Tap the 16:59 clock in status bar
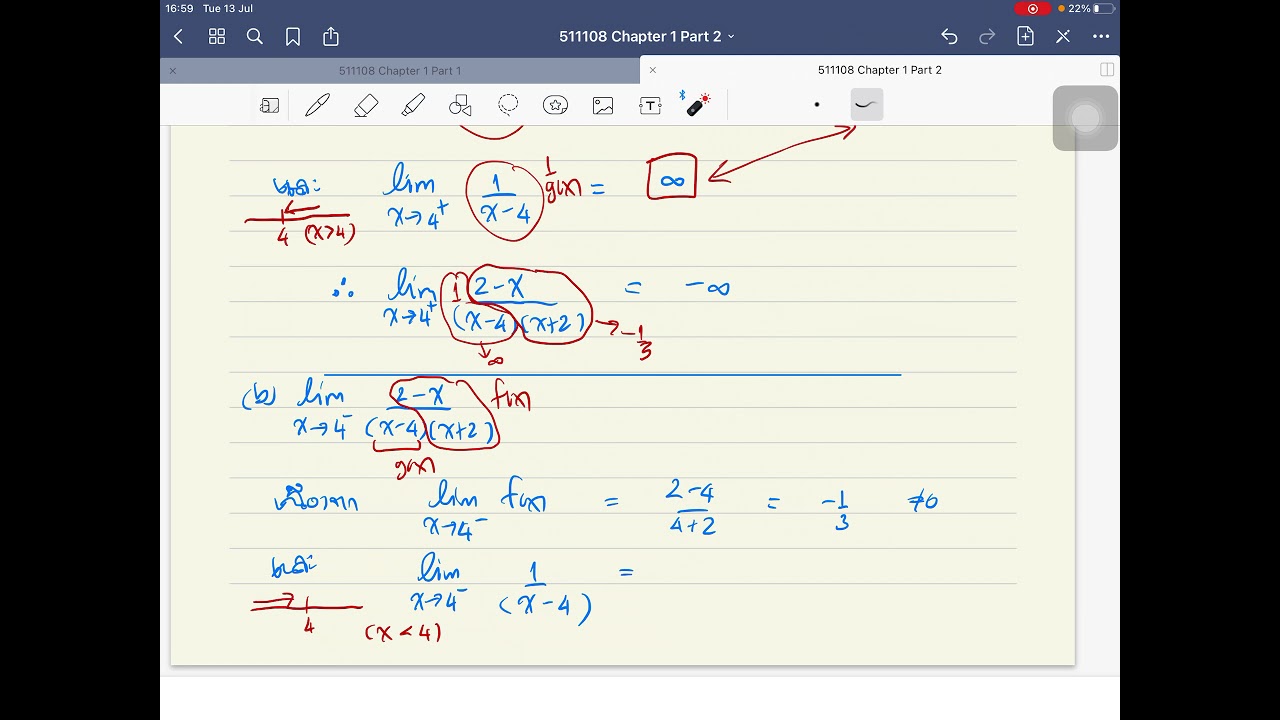1280x720 pixels. (x=179, y=8)
